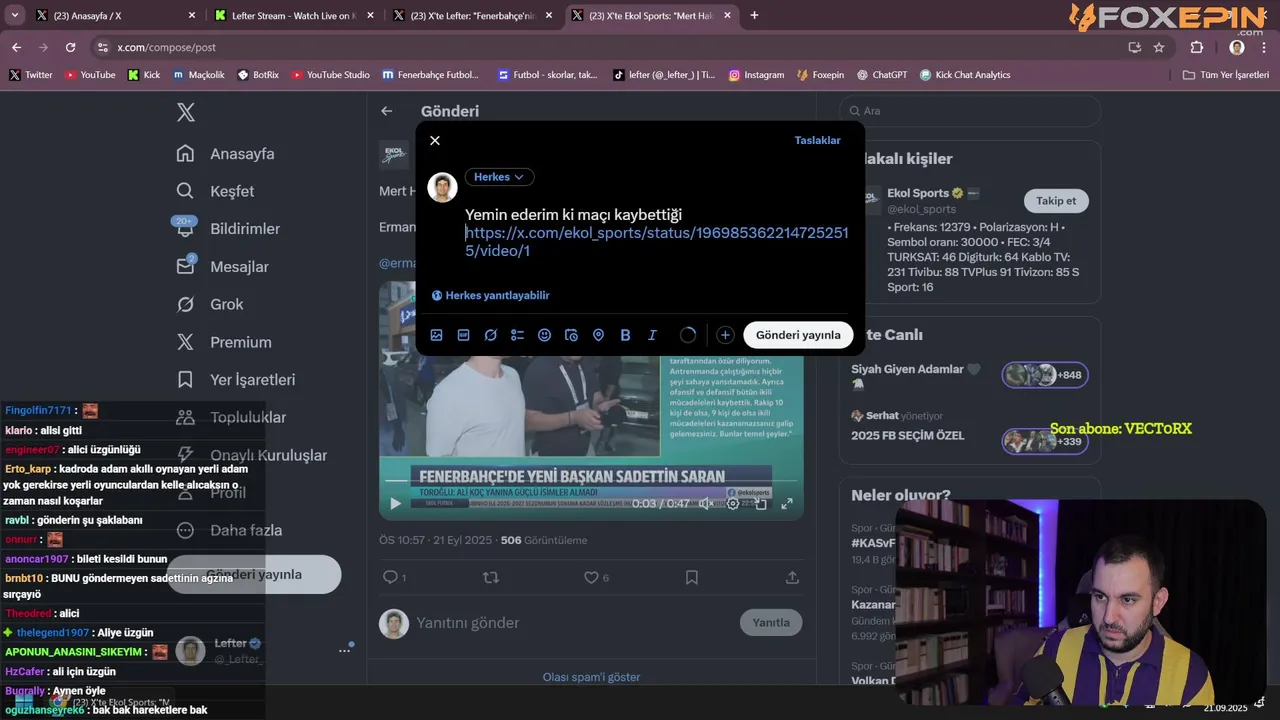1280x720 pixels.
Task: Mute the post video sound
Action: [706, 504]
